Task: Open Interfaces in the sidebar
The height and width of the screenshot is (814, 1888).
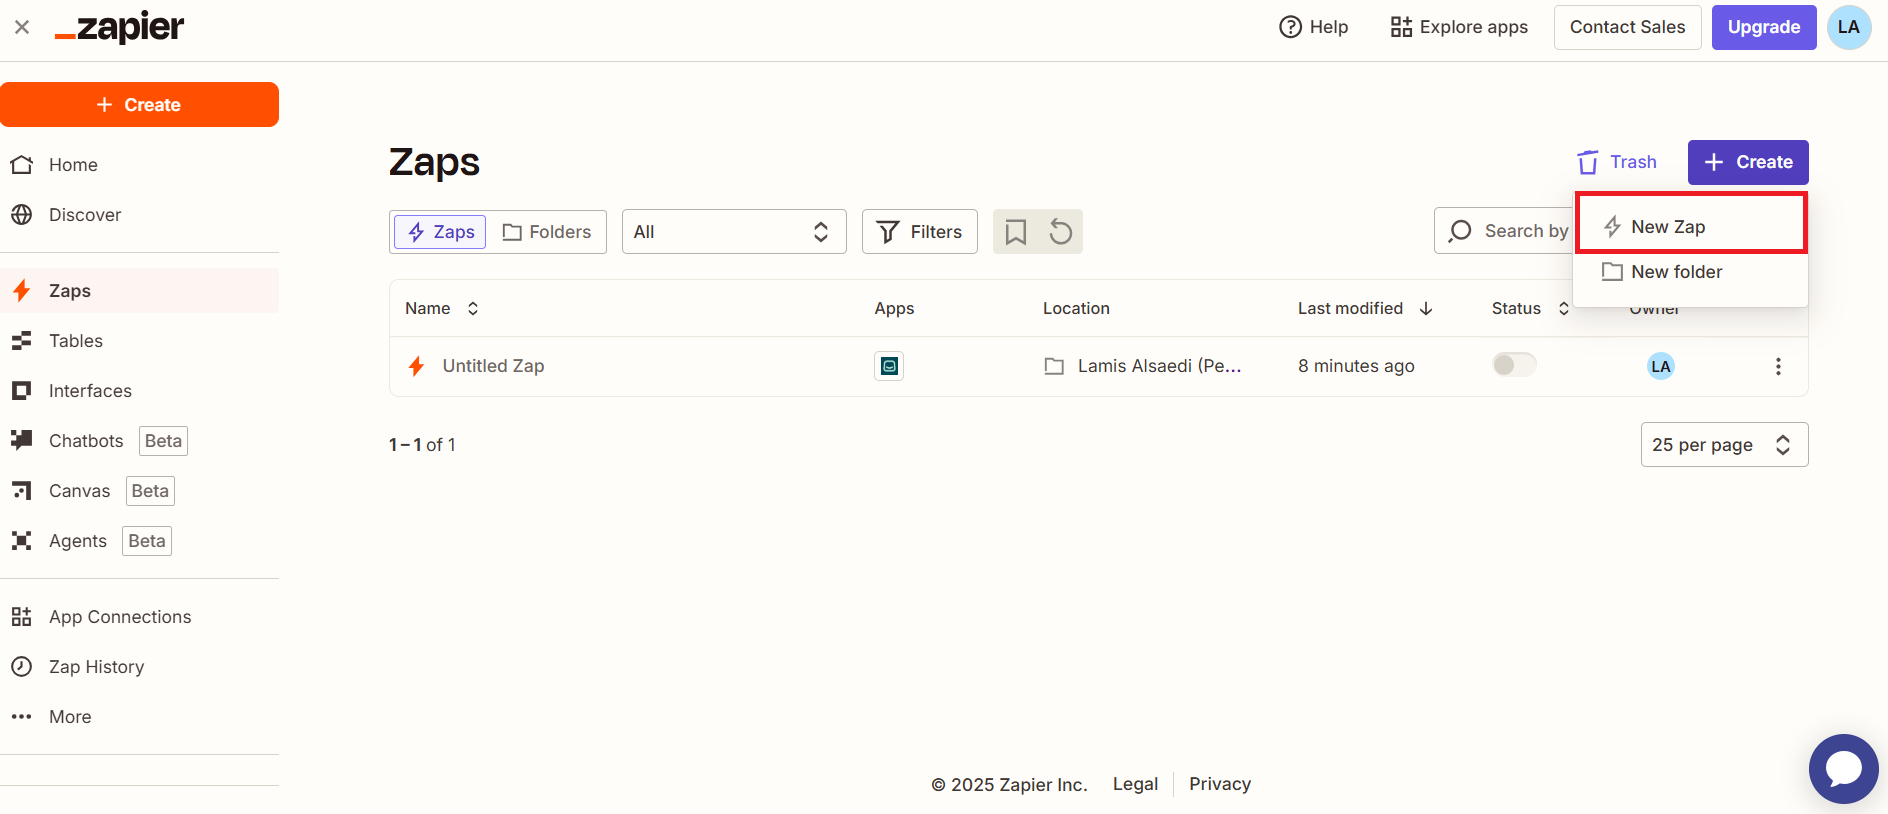Action: [x=140, y=391]
